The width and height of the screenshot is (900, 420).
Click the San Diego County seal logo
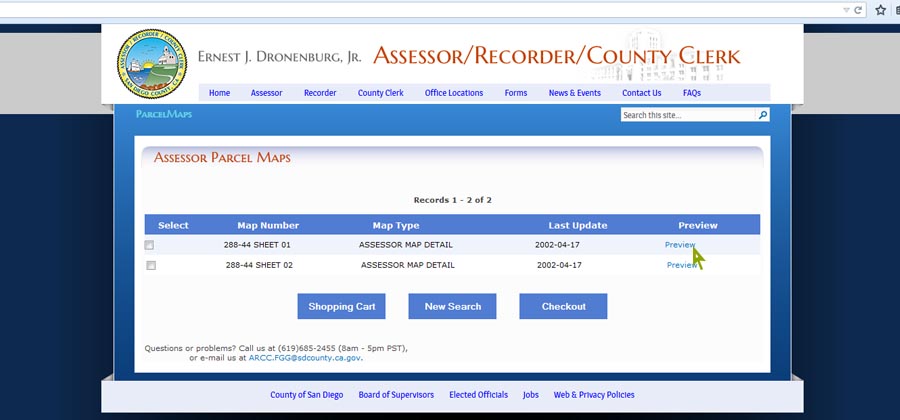click(x=152, y=63)
